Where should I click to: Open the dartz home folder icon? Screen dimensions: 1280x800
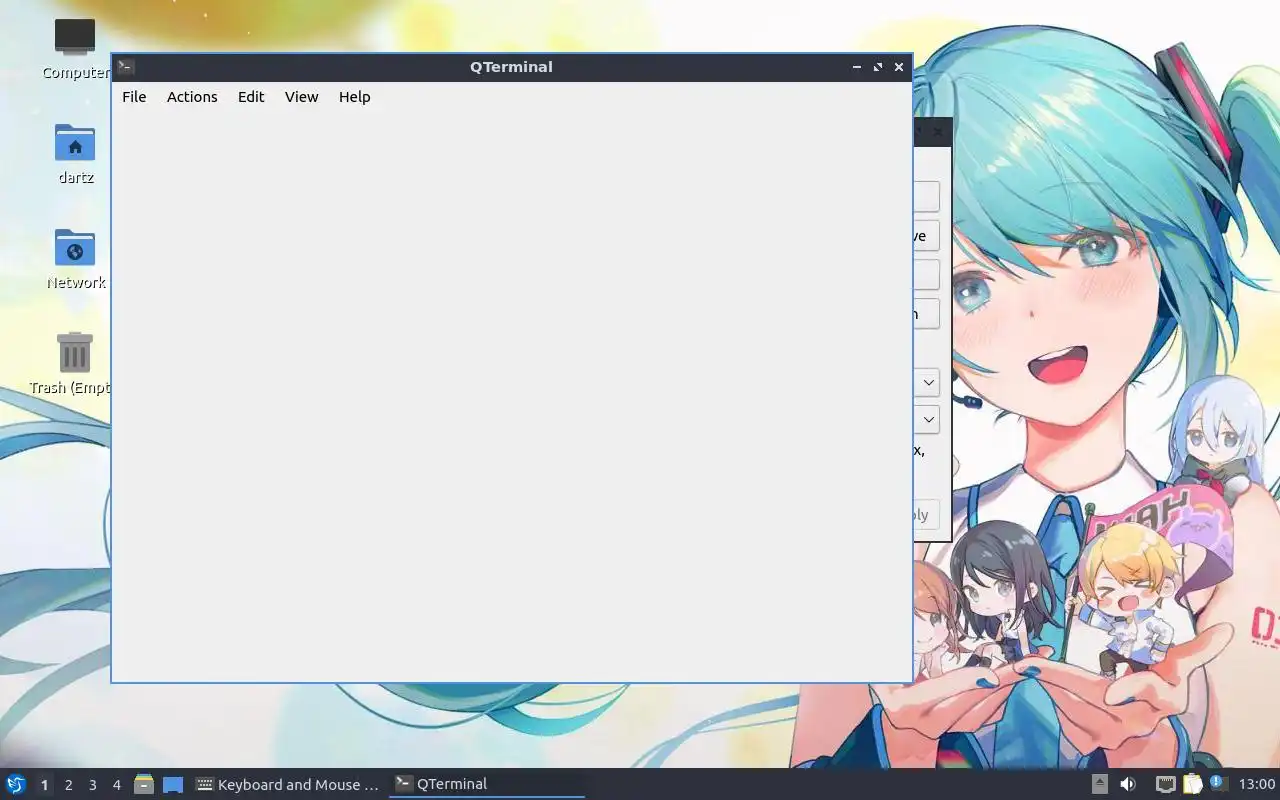pos(75,154)
